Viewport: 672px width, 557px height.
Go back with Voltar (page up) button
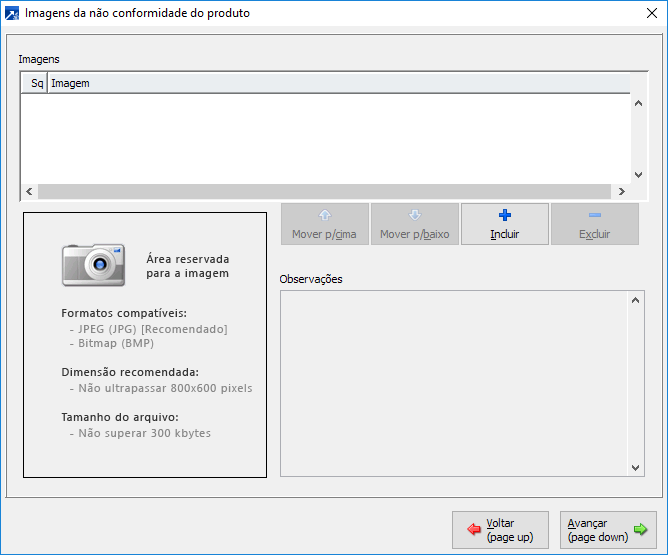[x=502, y=532]
